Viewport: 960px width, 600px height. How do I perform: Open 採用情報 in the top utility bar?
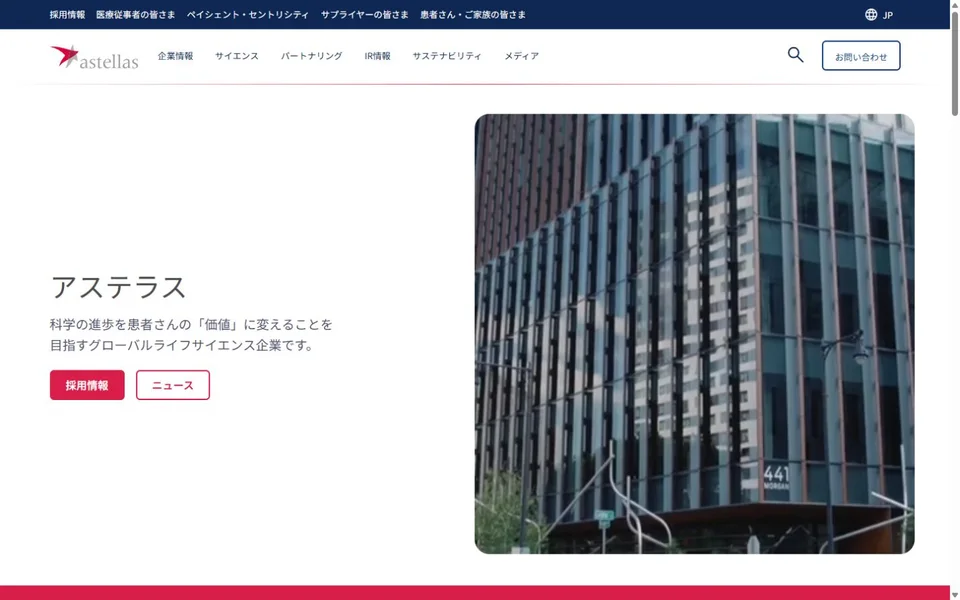pyautogui.click(x=67, y=15)
